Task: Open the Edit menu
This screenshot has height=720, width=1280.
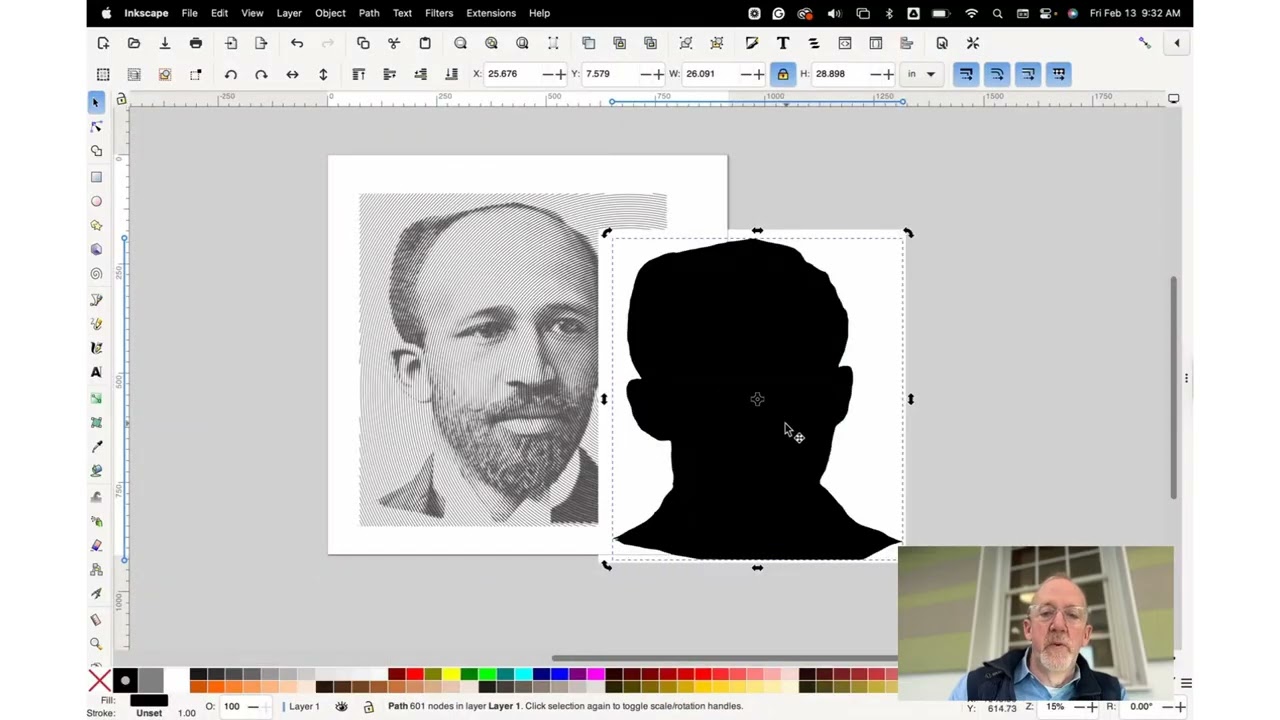Action: 219,13
